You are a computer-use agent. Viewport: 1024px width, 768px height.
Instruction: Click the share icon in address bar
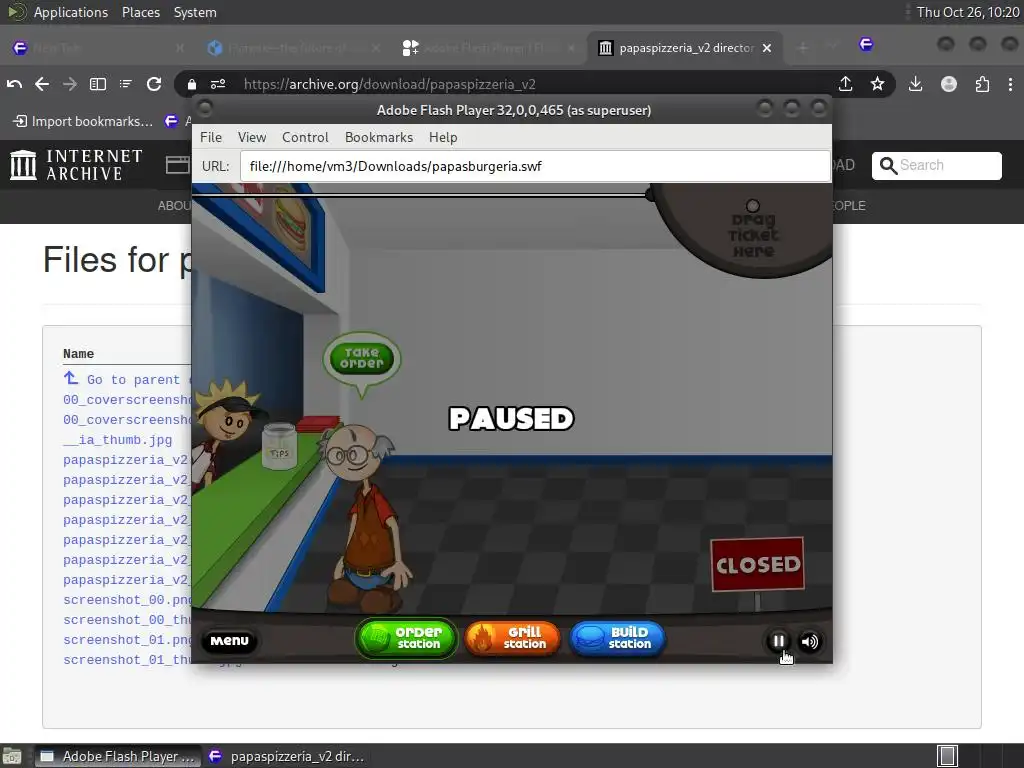click(x=846, y=84)
